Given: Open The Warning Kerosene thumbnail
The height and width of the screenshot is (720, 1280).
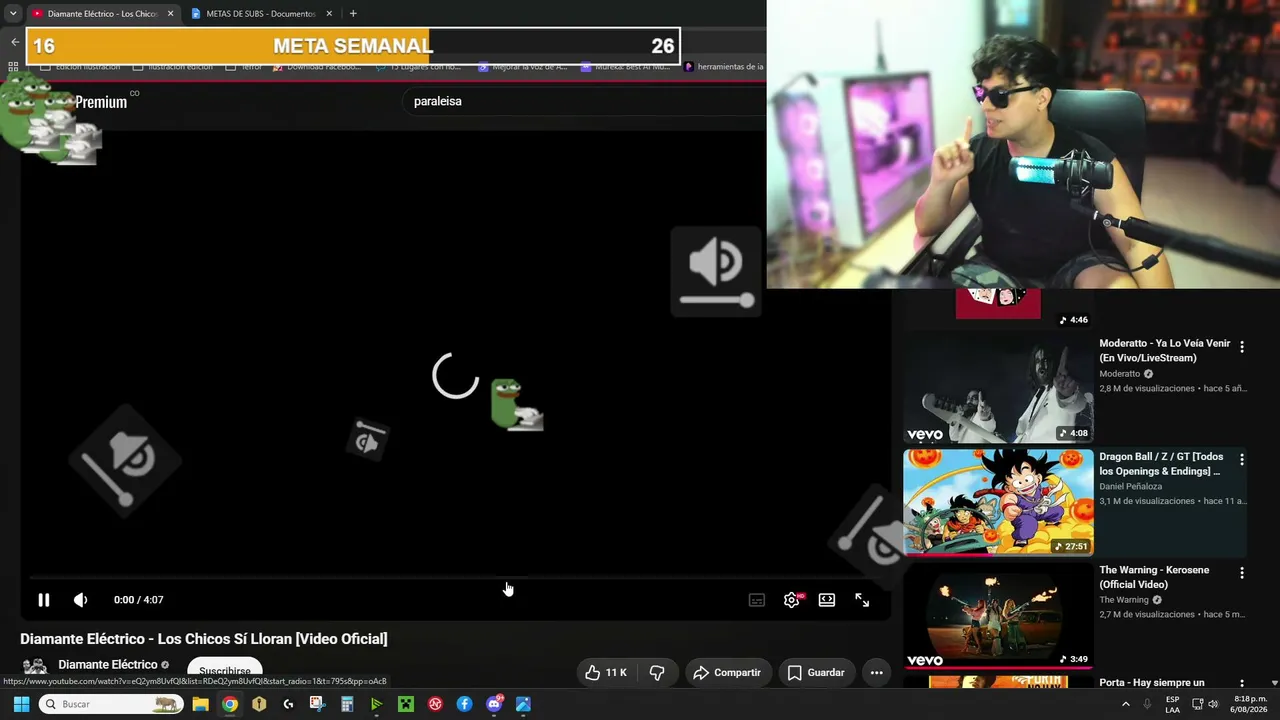Looking at the screenshot, I should 998,614.
